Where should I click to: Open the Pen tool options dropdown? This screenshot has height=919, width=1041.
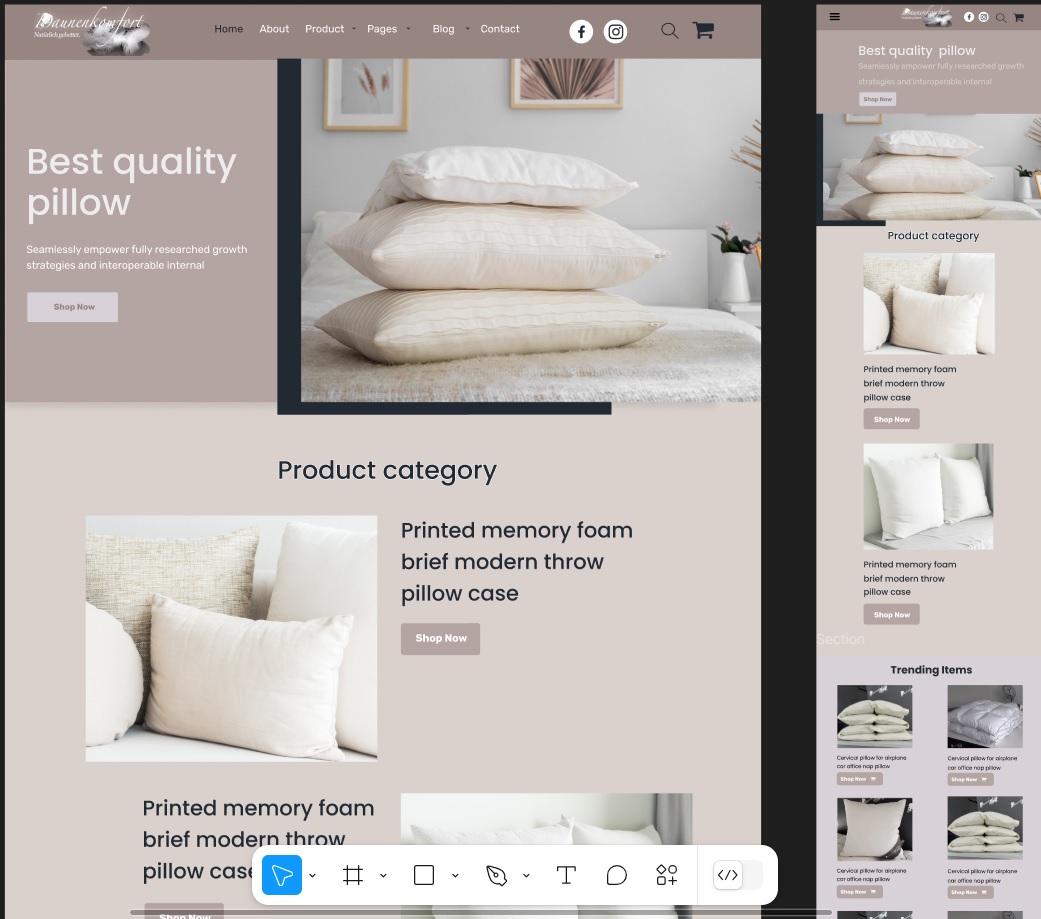(526, 876)
